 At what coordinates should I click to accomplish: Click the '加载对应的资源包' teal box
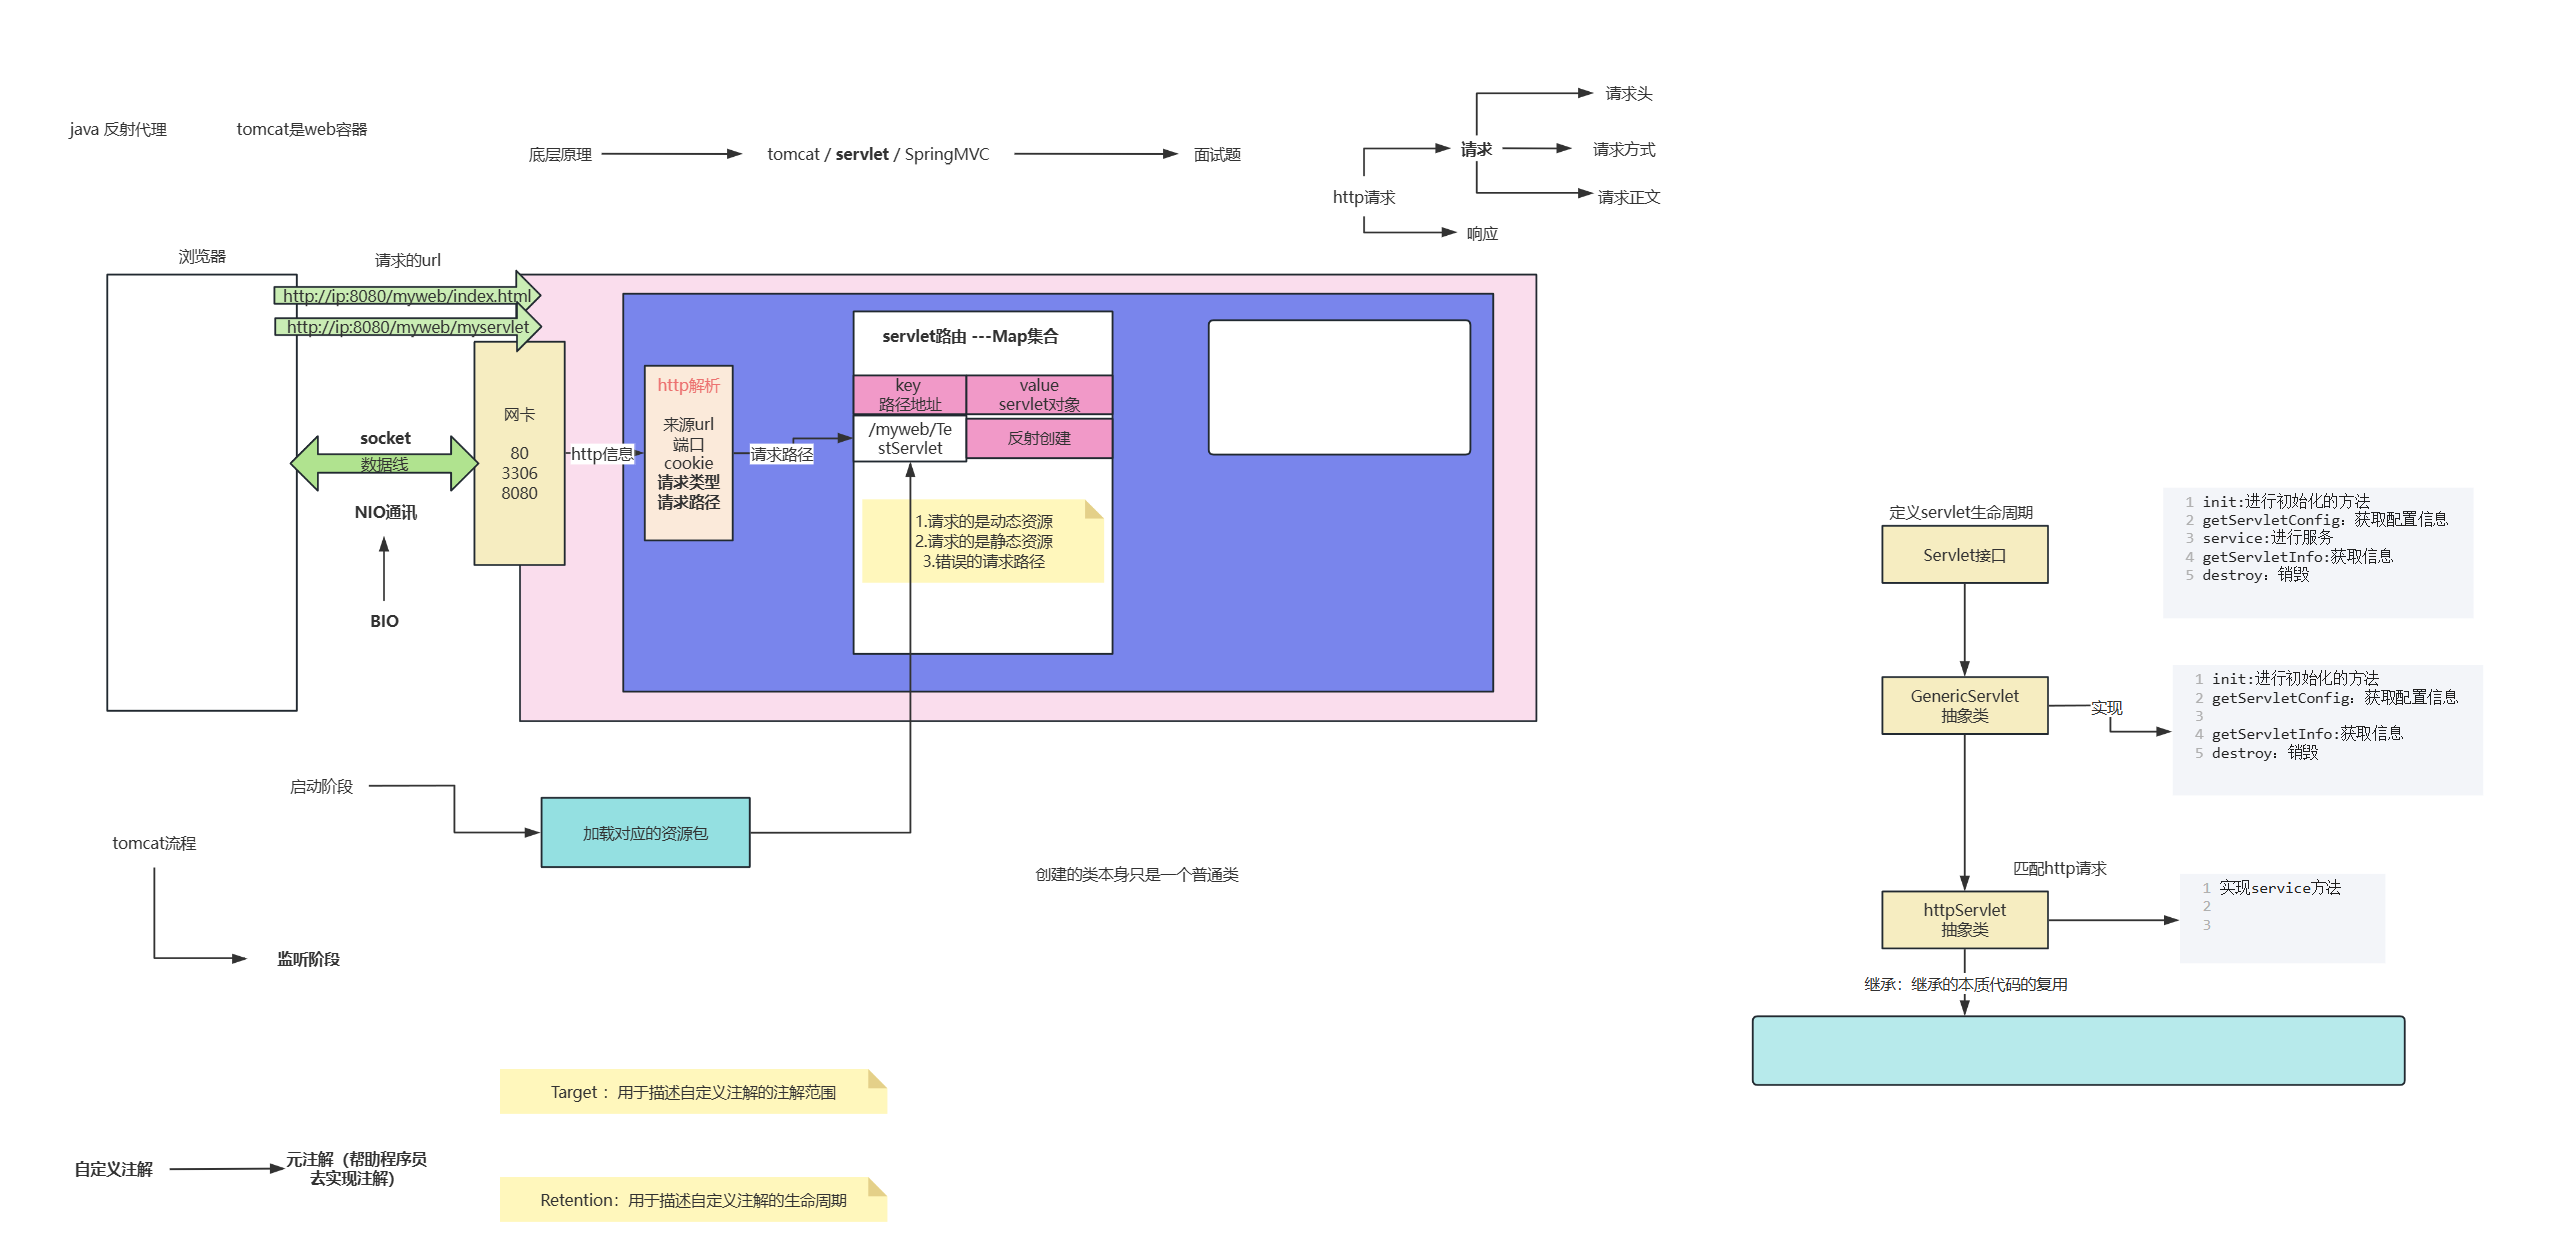click(645, 833)
